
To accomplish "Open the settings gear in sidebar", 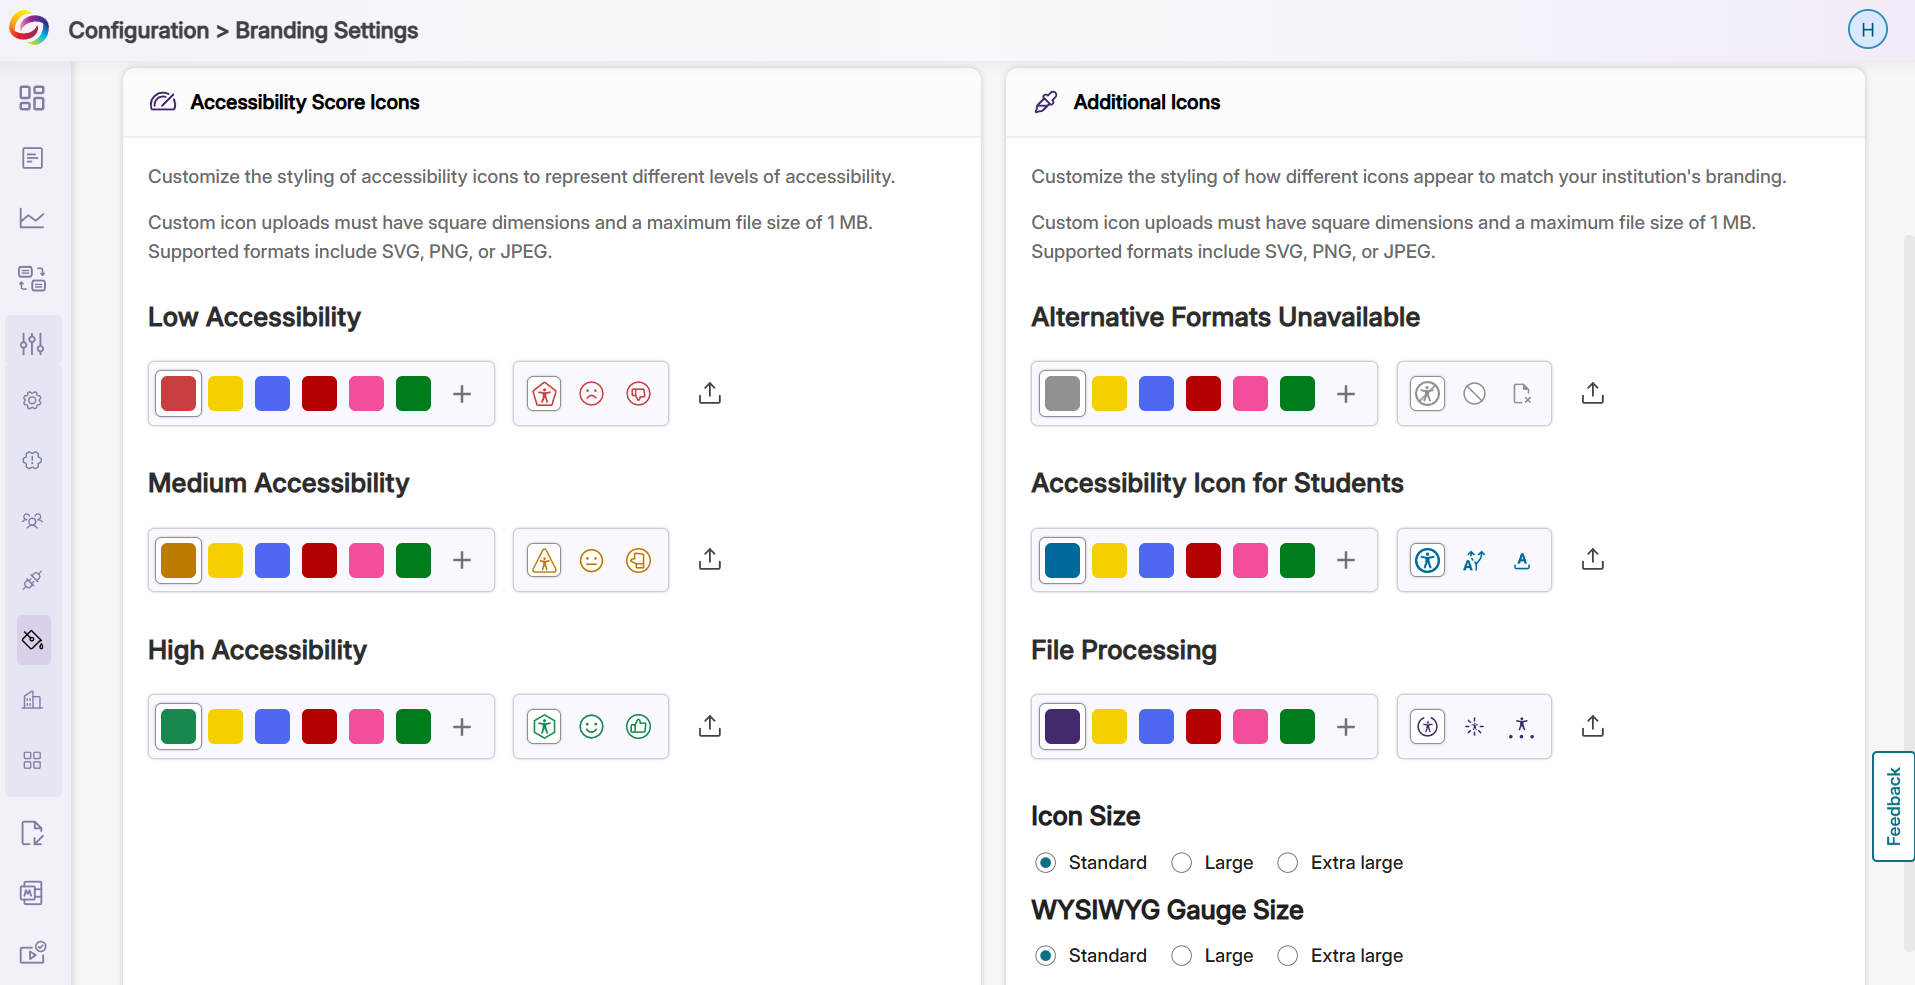I will 32,400.
